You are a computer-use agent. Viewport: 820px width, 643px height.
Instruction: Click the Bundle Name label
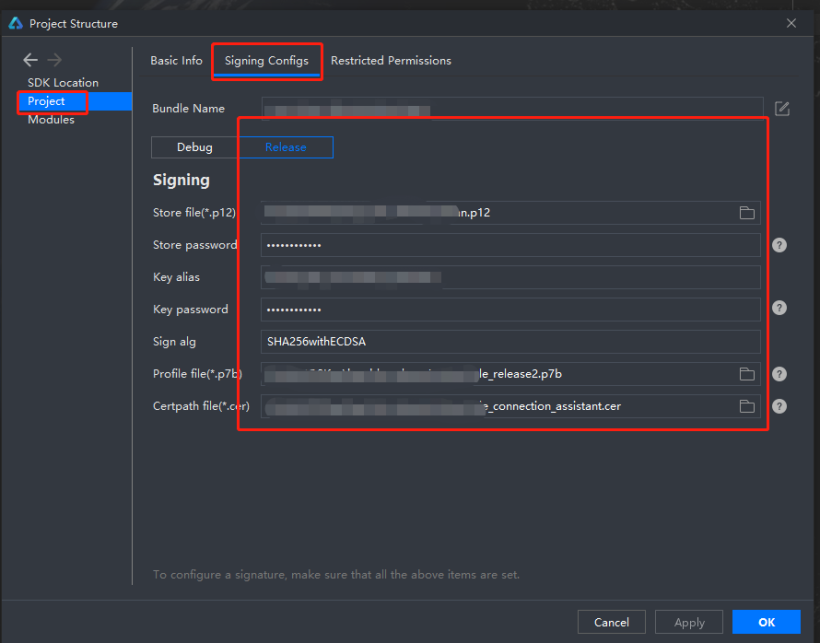coord(188,109)
